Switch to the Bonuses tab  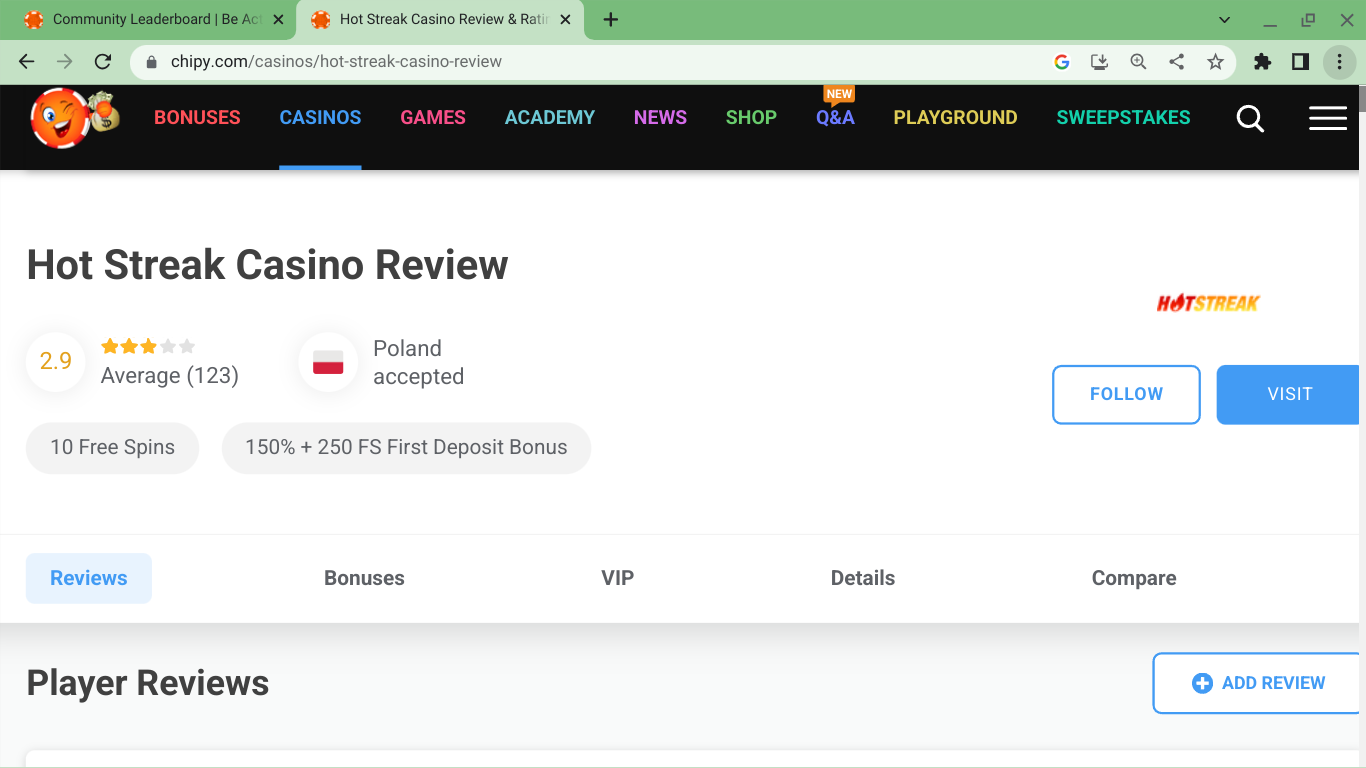click(364, 578)
